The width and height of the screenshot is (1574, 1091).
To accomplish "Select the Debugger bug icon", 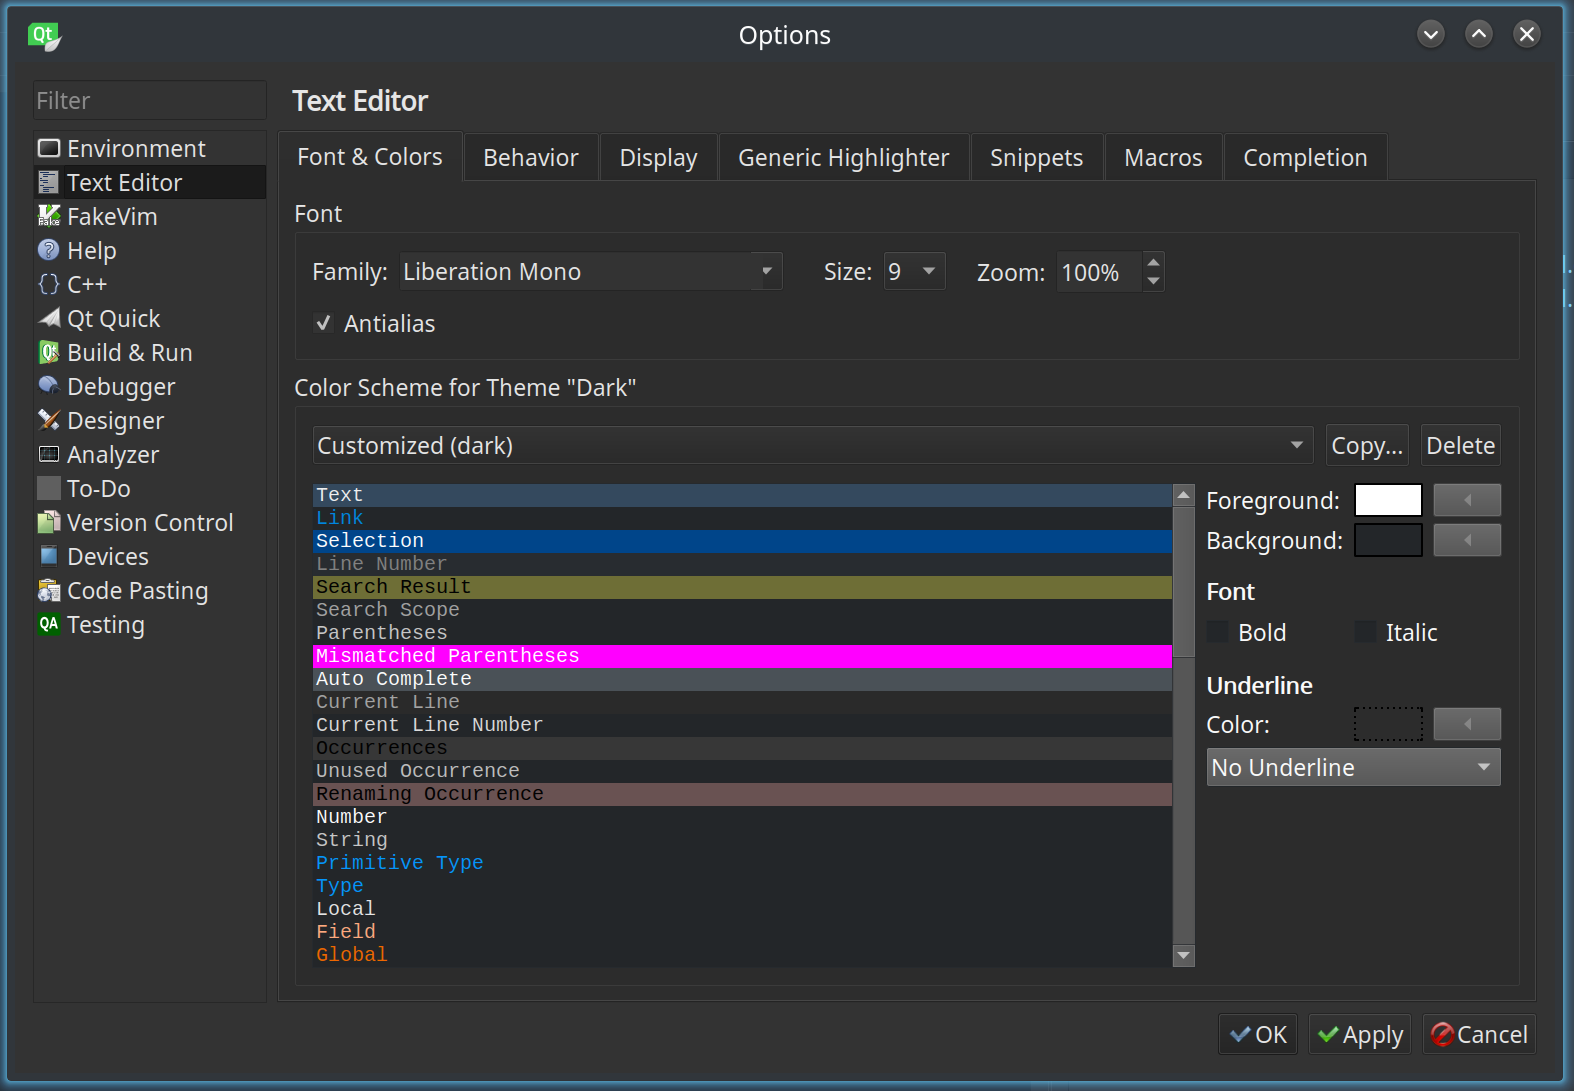I will coord(49,386).
